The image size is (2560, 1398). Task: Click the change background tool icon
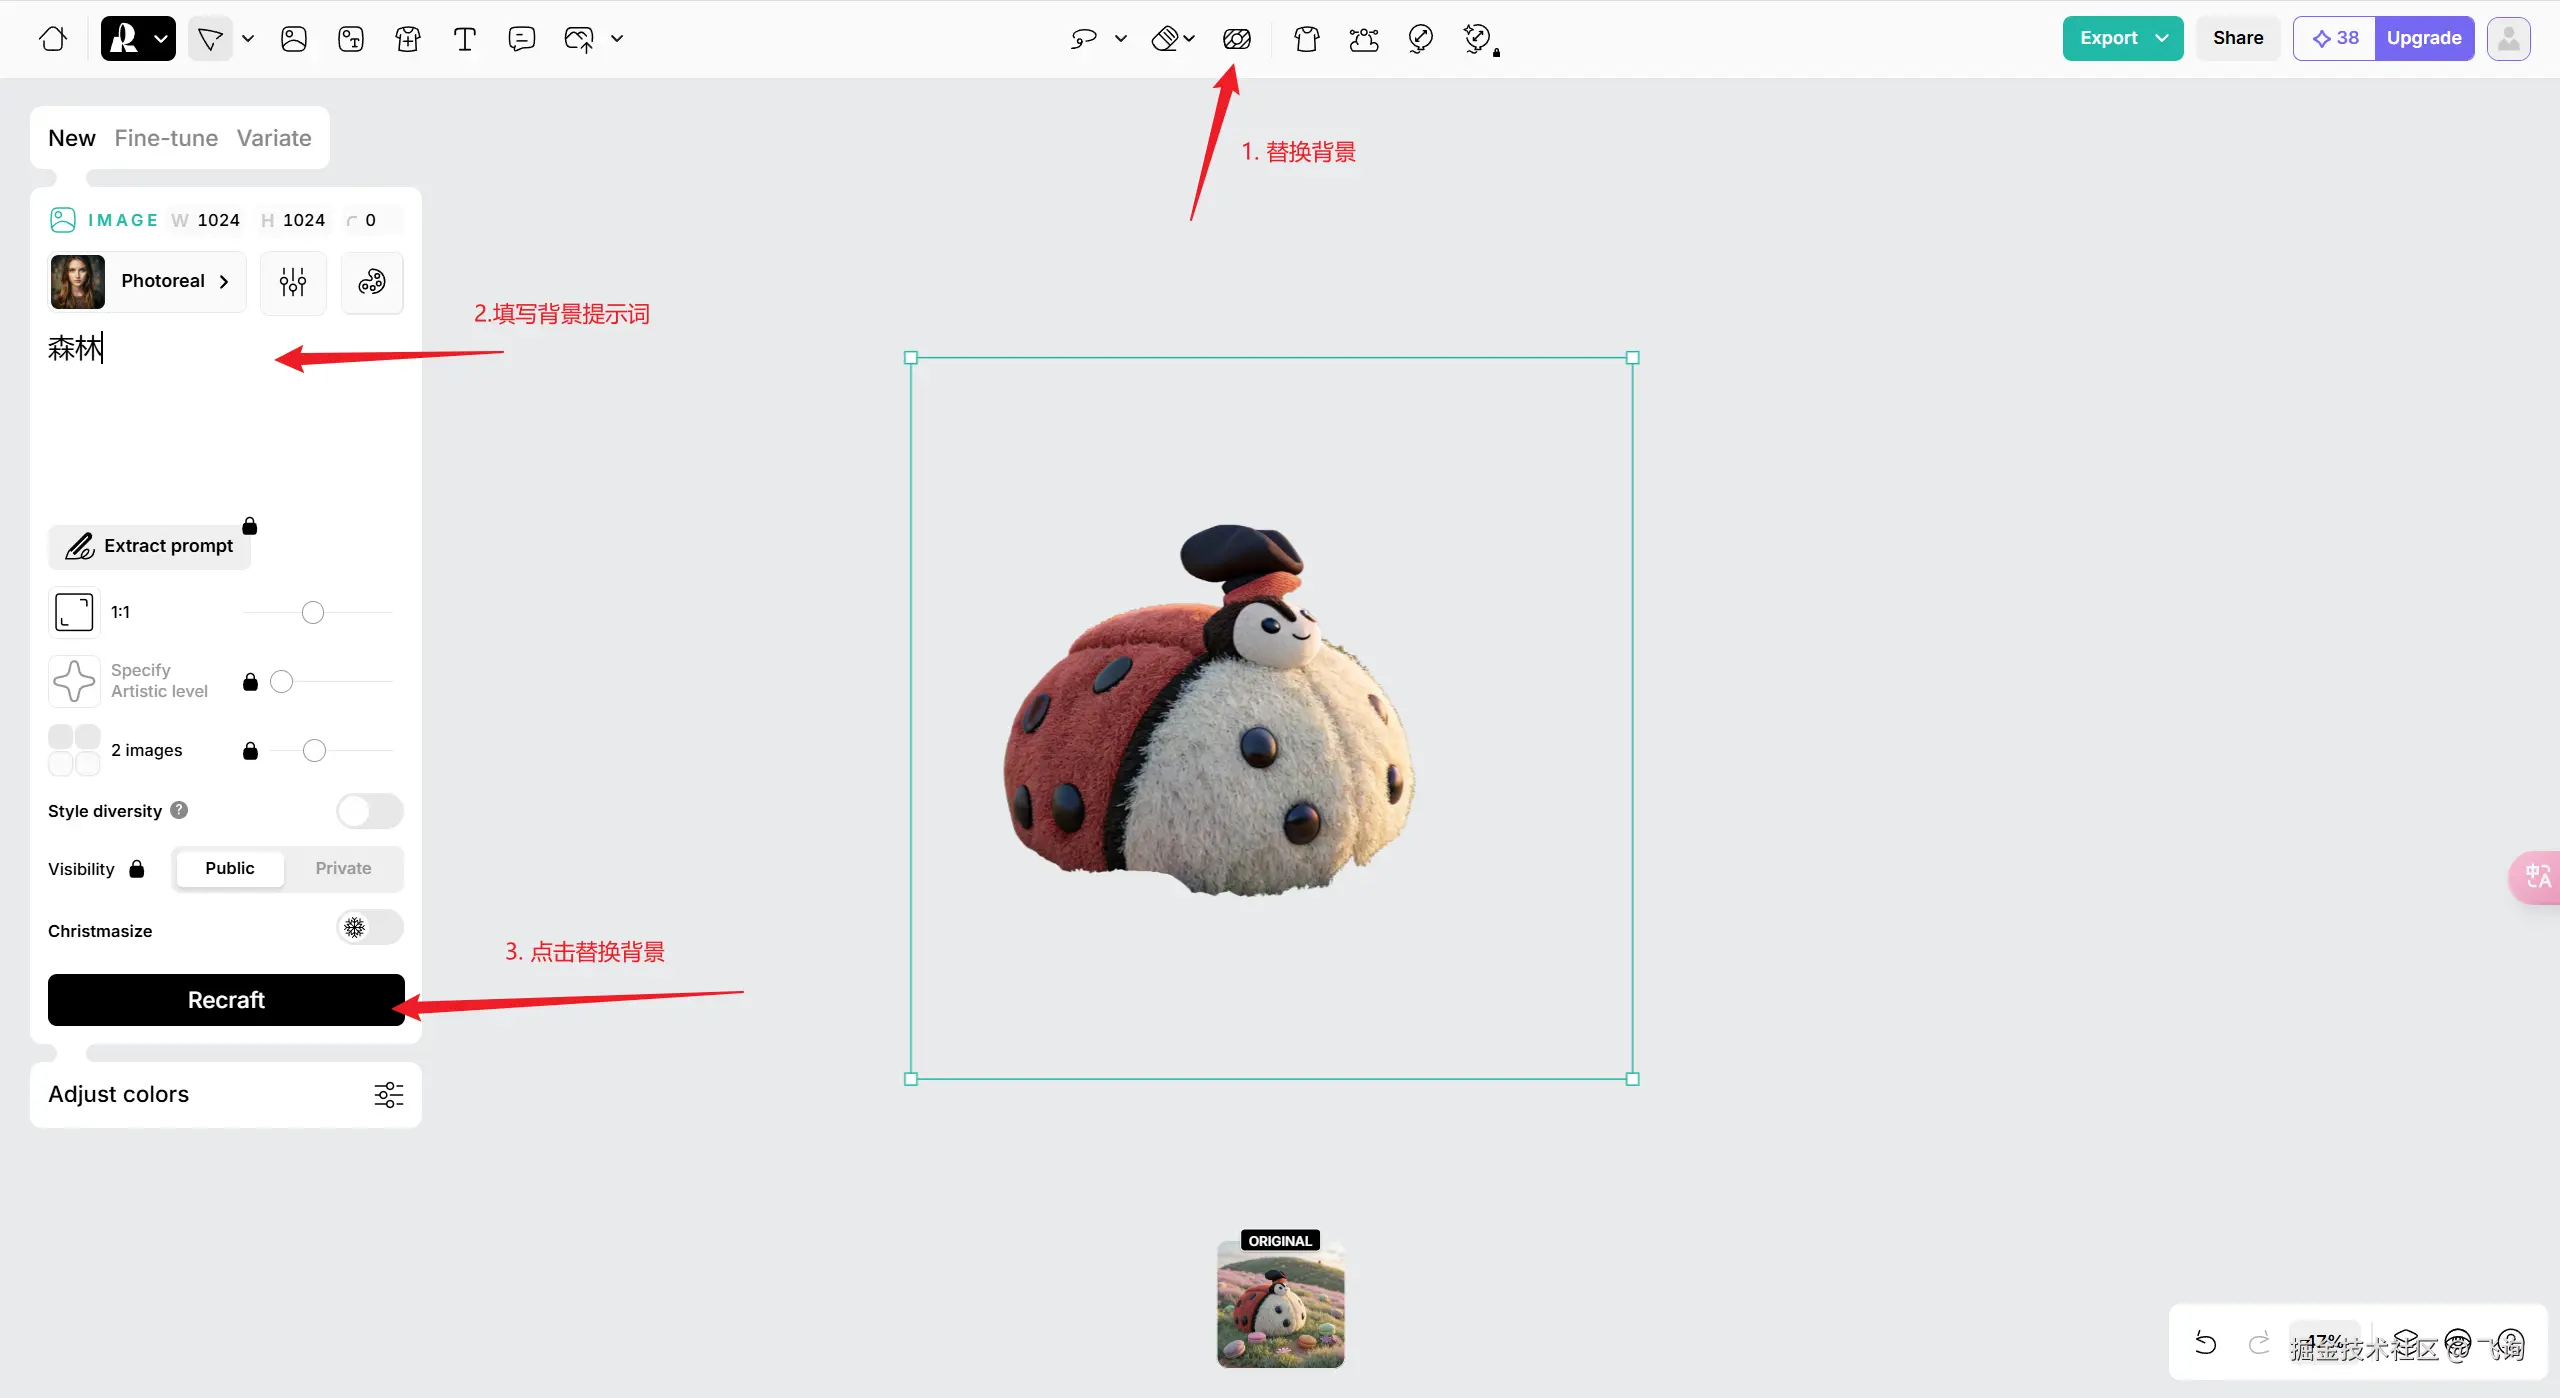(1236, 39)
